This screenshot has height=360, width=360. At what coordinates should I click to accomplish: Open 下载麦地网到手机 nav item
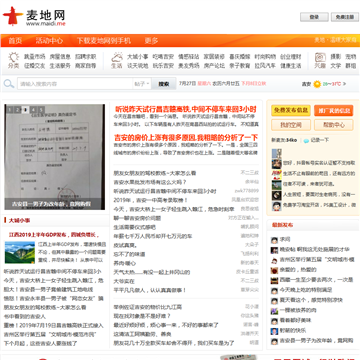104,41
